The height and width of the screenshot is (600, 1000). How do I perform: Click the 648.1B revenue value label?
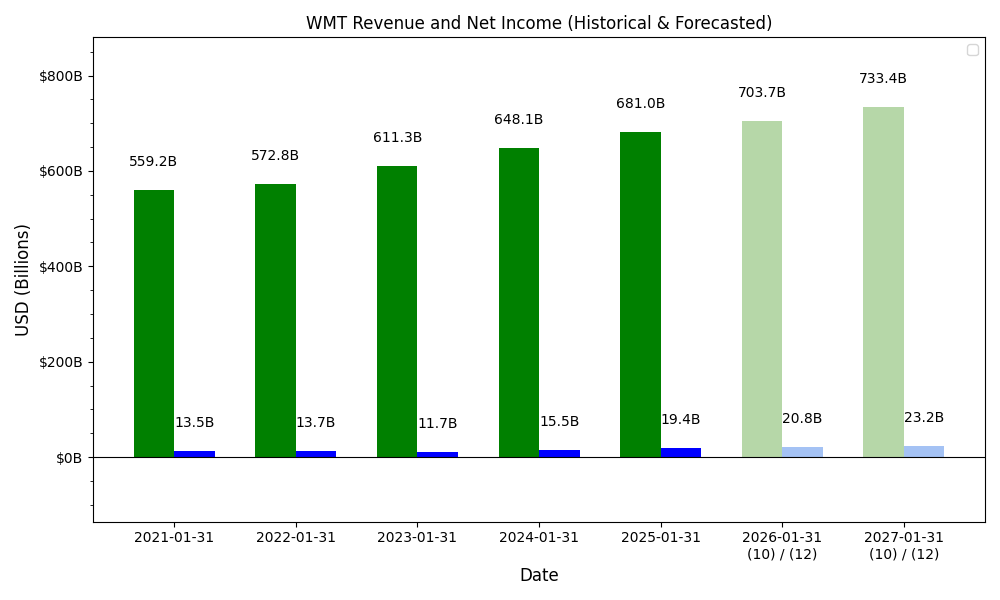click(518, 119)
